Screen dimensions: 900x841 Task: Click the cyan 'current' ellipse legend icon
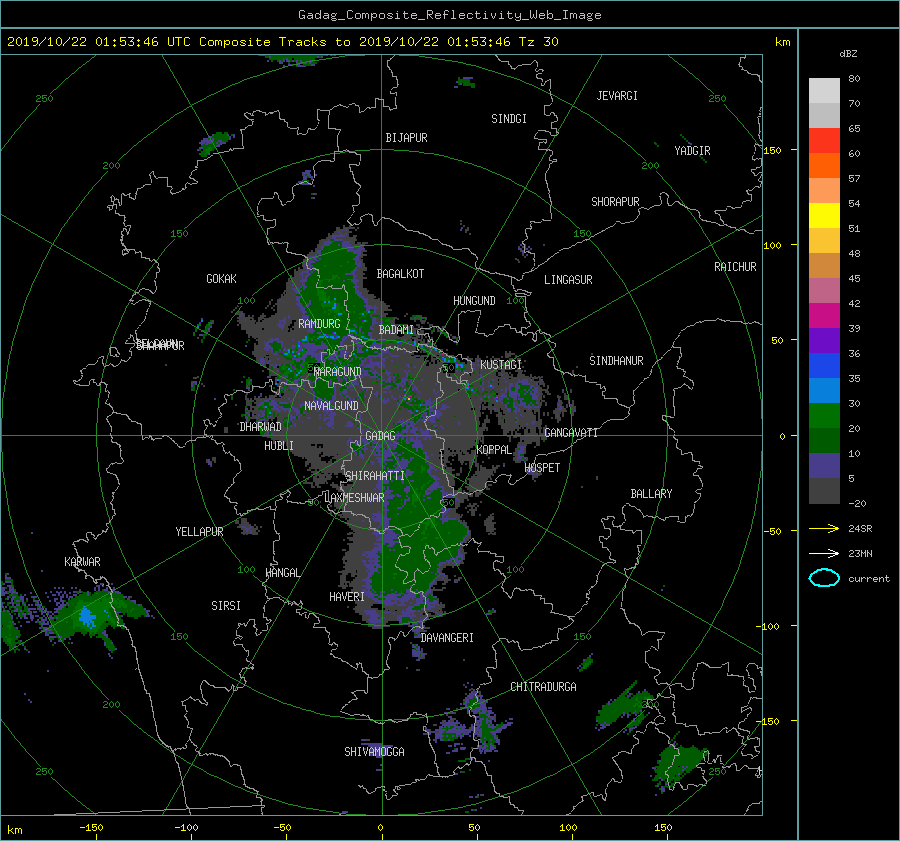[824, 578]
